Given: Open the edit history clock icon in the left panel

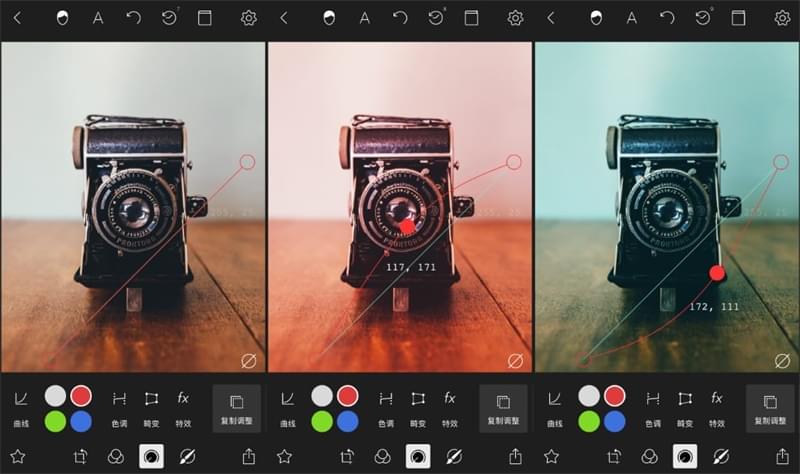Looking at the screenshot, I should [169, 18].
